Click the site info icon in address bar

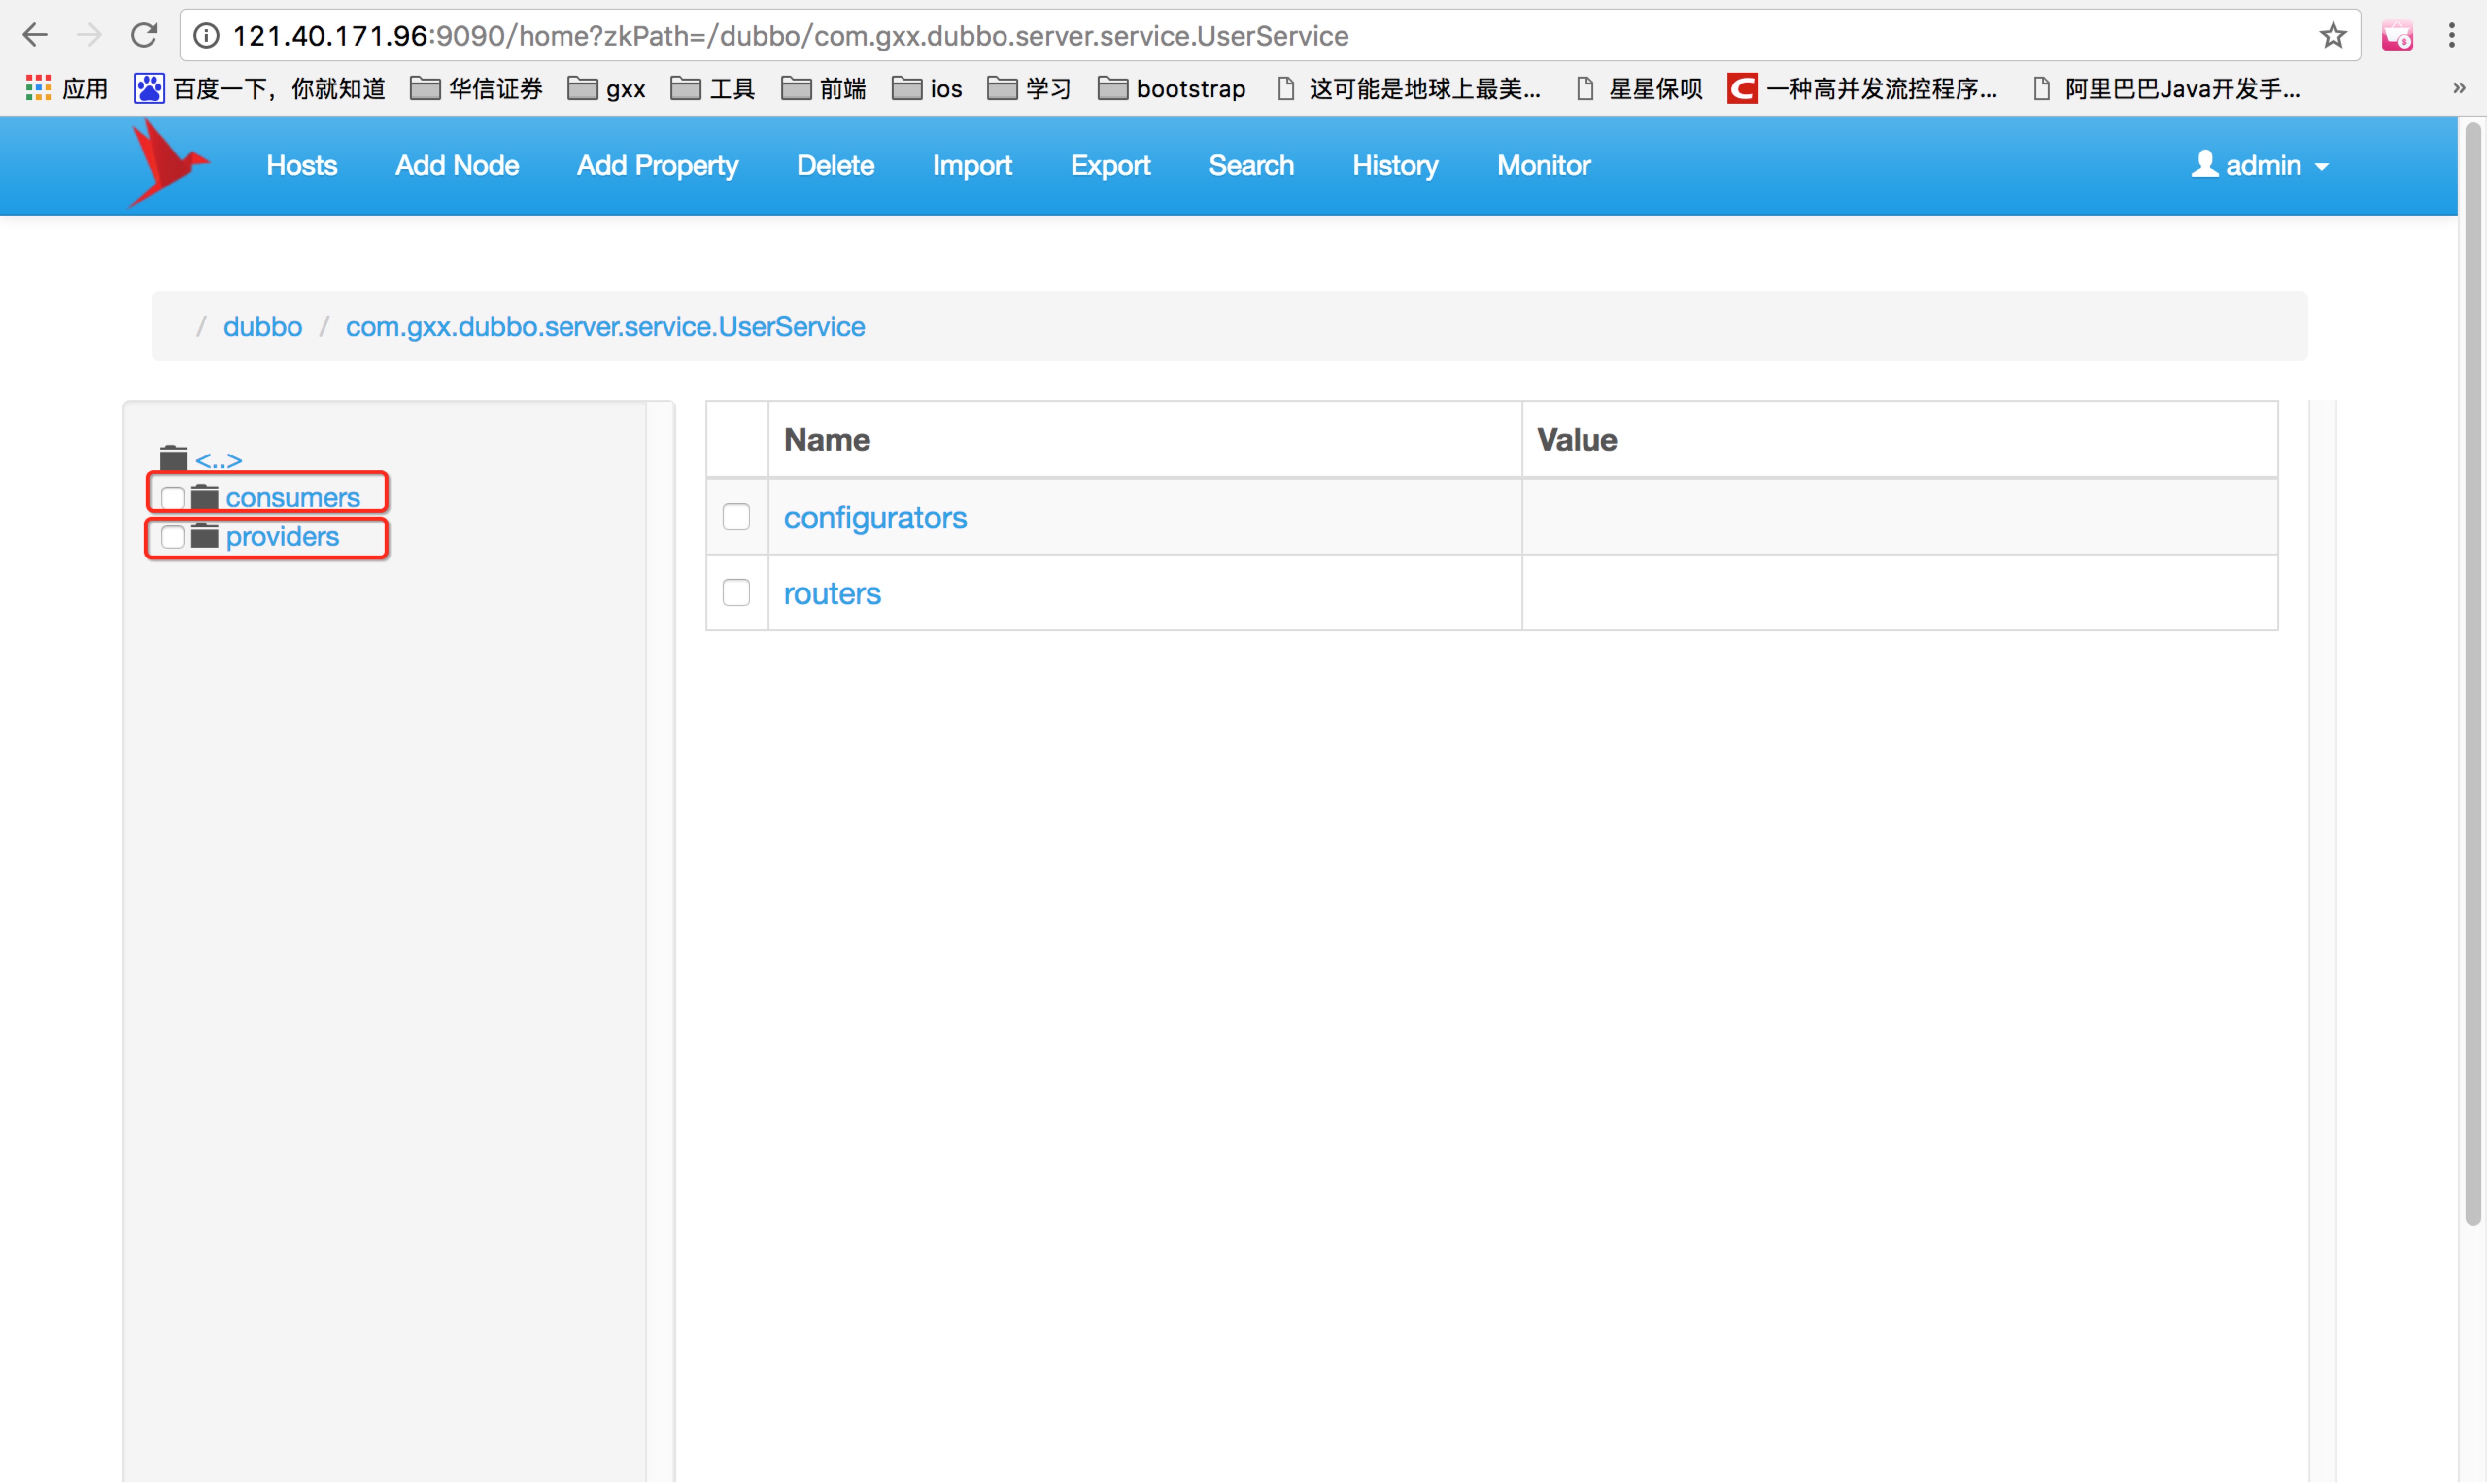[x=206, y=36]
